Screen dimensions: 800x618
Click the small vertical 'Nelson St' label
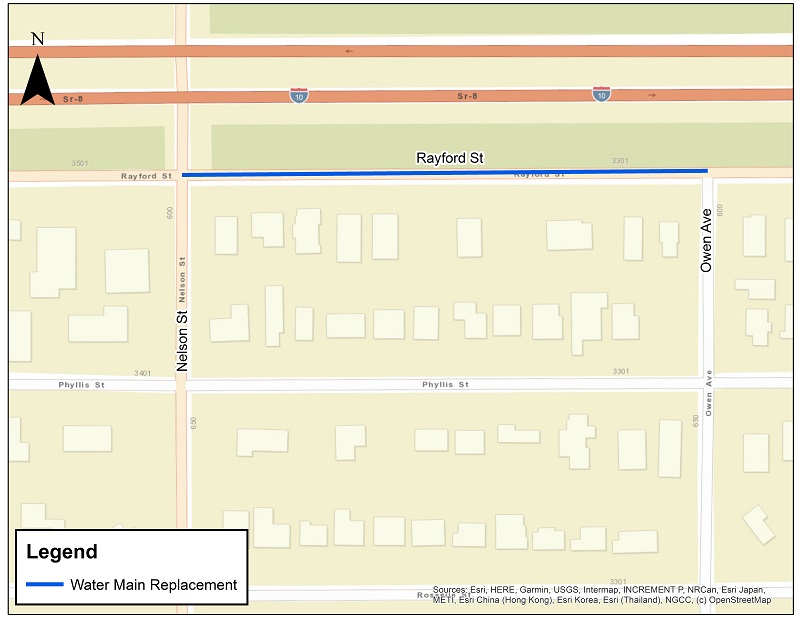pos(182,279)
